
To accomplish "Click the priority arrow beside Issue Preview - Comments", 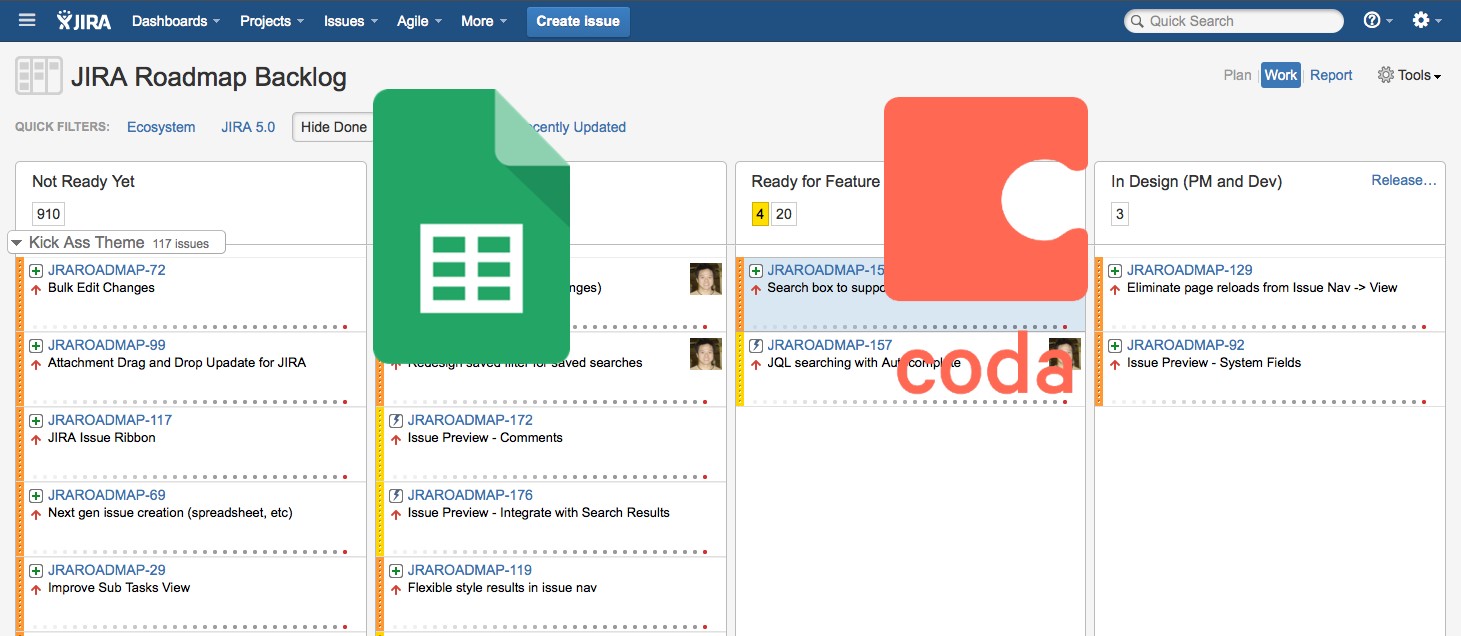I will [x=396, y=439].
